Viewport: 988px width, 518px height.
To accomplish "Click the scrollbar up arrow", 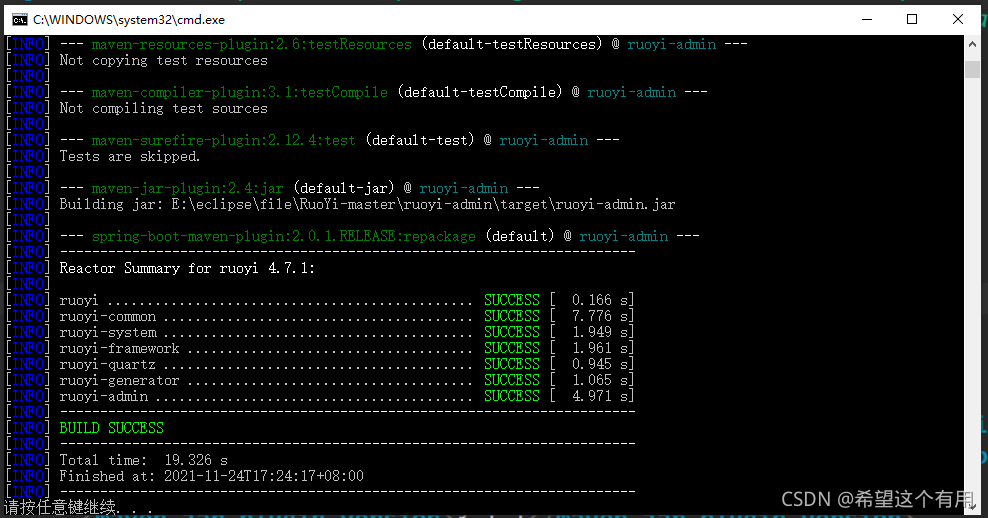I will (x=972, y=44).
